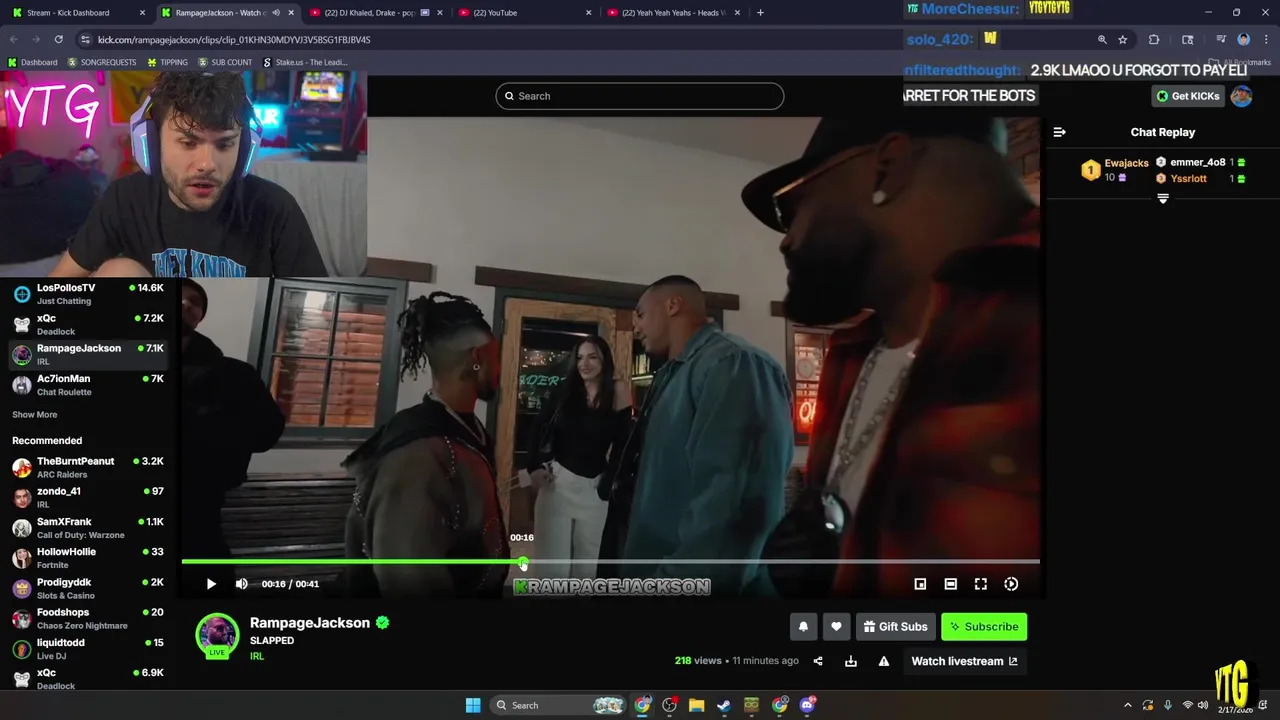Image resolution: width=1280 pixels, height=720 pixels.
Task: Collapse the Chat Replay panel
Action: click(1059, 132)
